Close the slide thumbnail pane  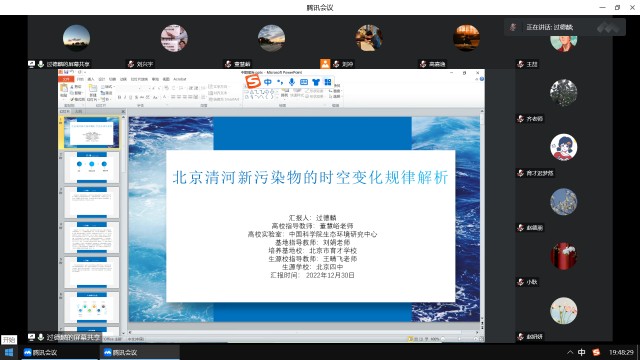pyautogui.click(x=123, y=111)
